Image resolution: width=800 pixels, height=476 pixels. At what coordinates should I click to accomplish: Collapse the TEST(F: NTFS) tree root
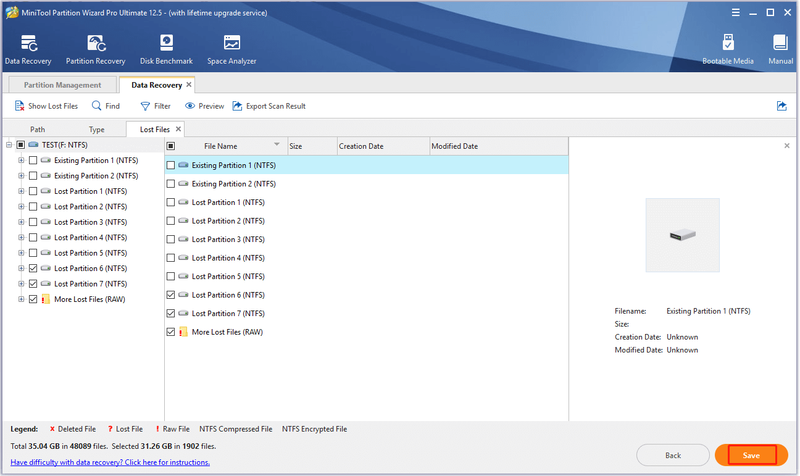pos(9,145)
